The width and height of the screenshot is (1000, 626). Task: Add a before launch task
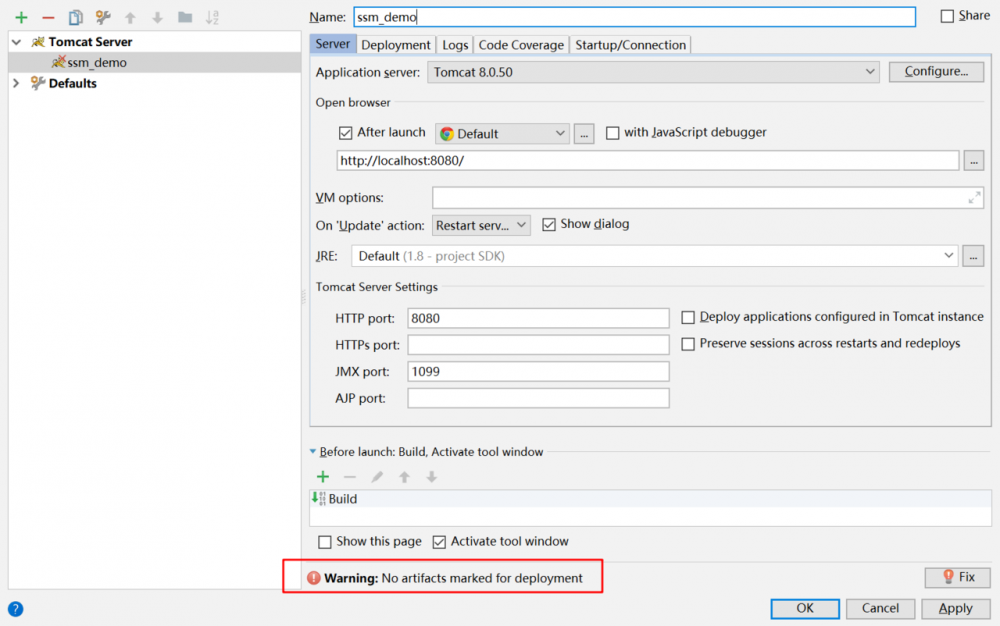click(323, 477)
